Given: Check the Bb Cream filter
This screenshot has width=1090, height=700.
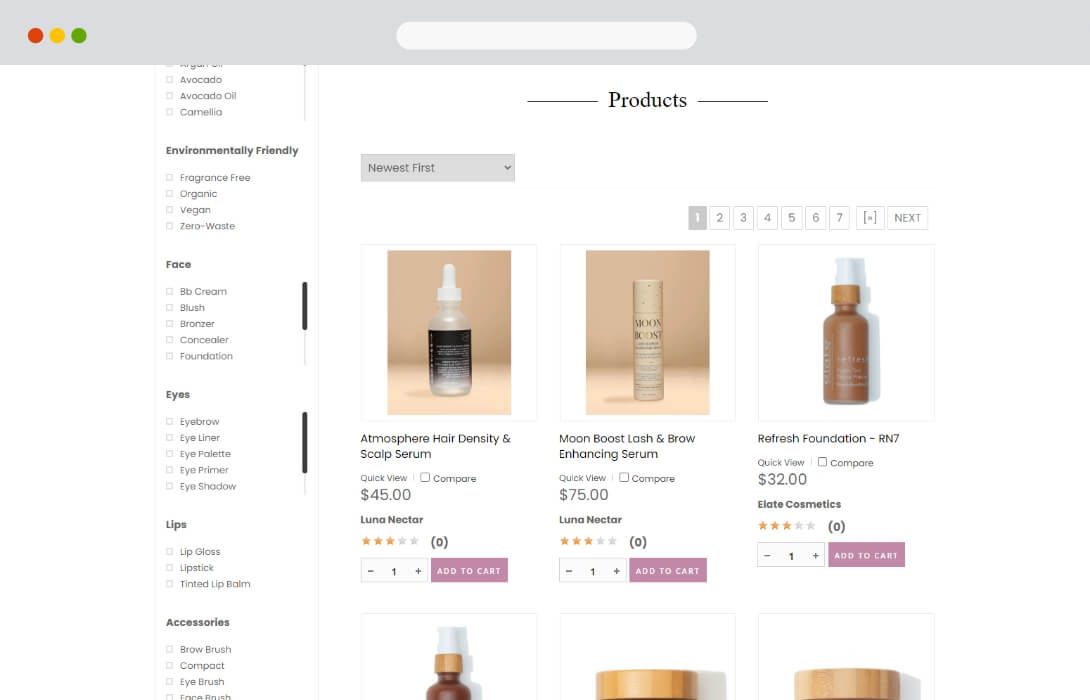Looking at the screenshot, I should (170, 291).
